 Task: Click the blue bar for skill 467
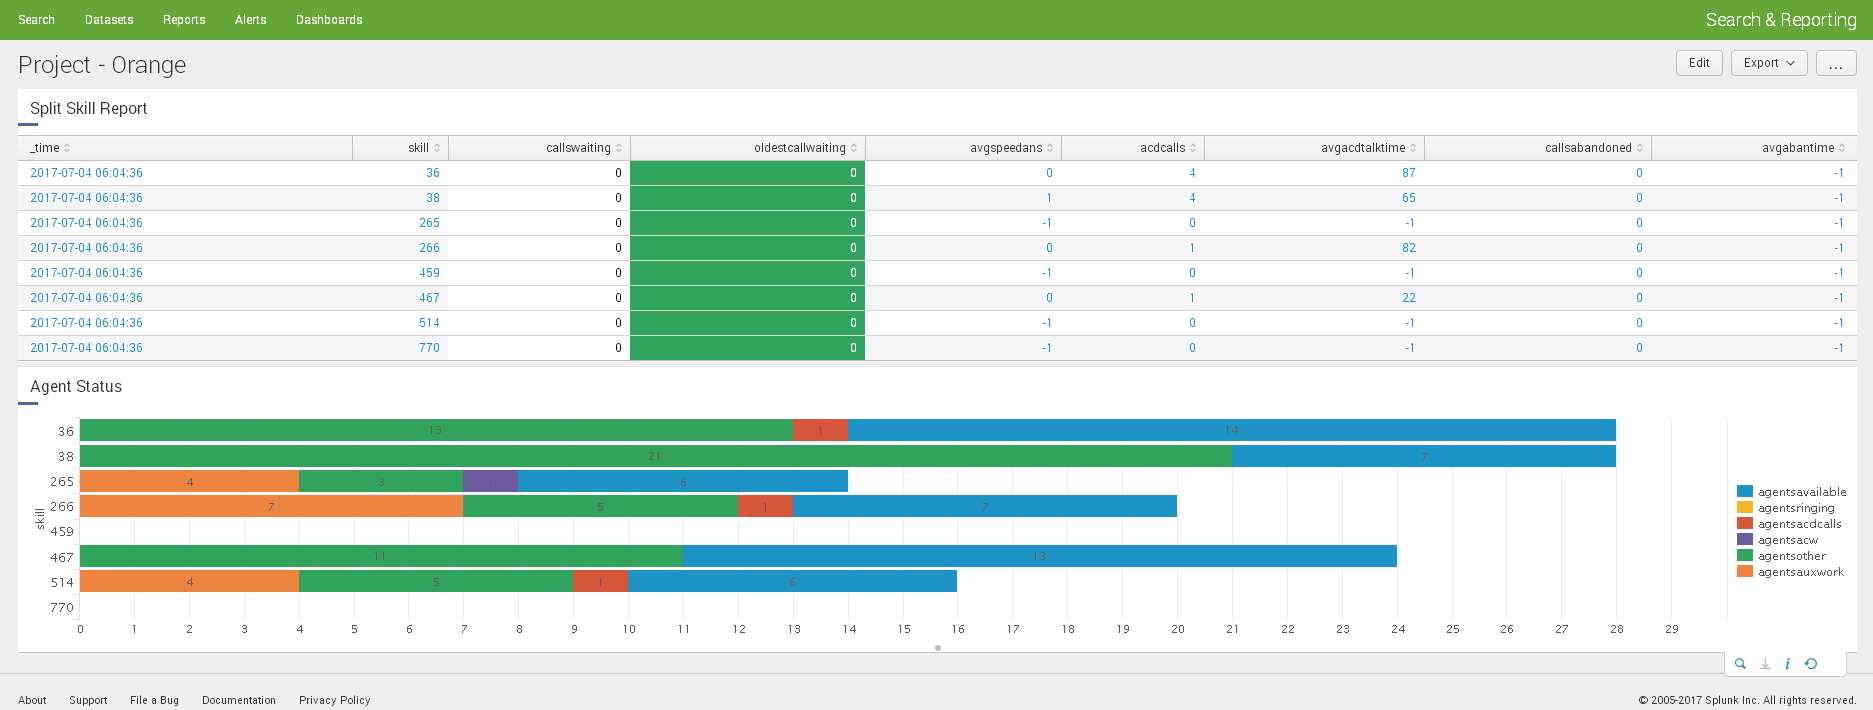point(1040,556)
